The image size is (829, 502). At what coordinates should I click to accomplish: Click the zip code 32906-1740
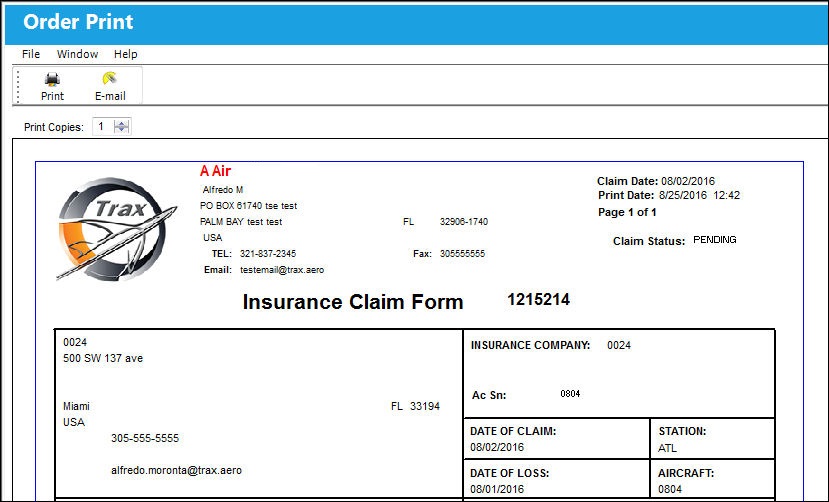pyautogui.click(x=464, y=222)
